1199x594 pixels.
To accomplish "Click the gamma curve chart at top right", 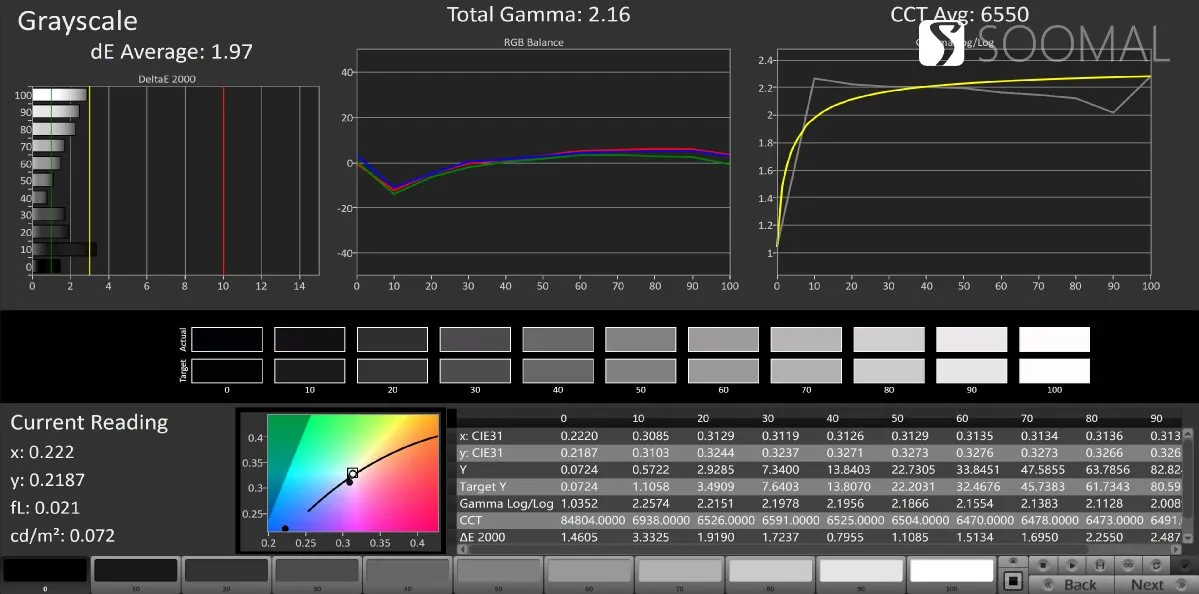I will pos(963,163).
